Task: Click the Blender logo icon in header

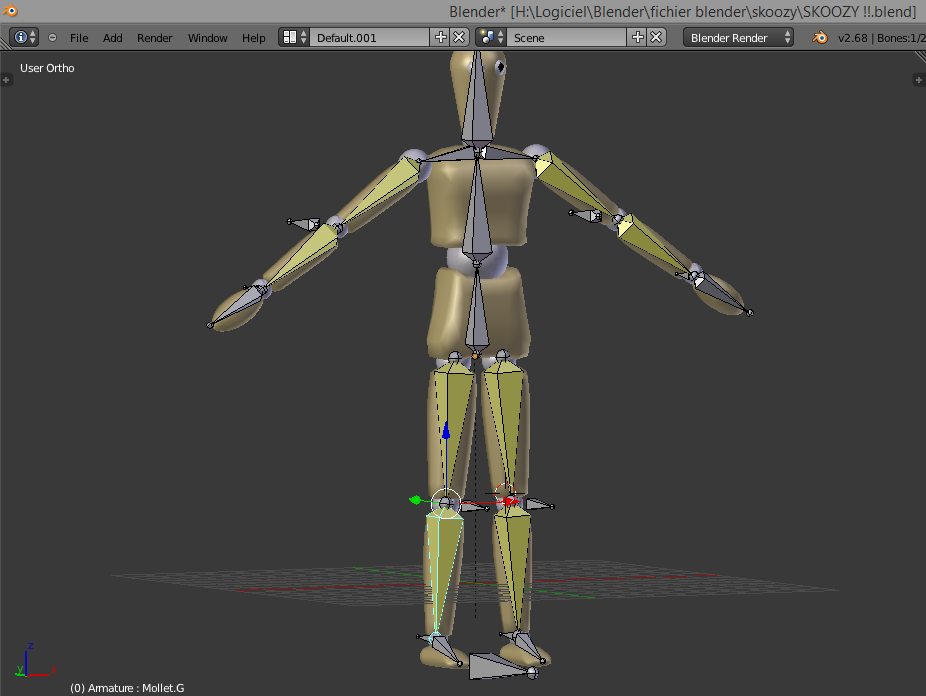Action: click(x=818, y=37)
